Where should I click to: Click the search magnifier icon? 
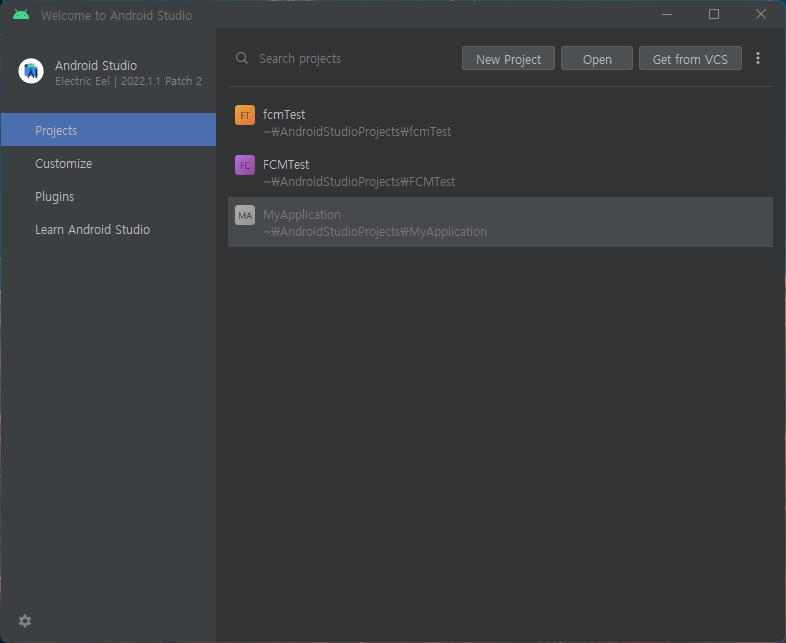tap(242, 58)
